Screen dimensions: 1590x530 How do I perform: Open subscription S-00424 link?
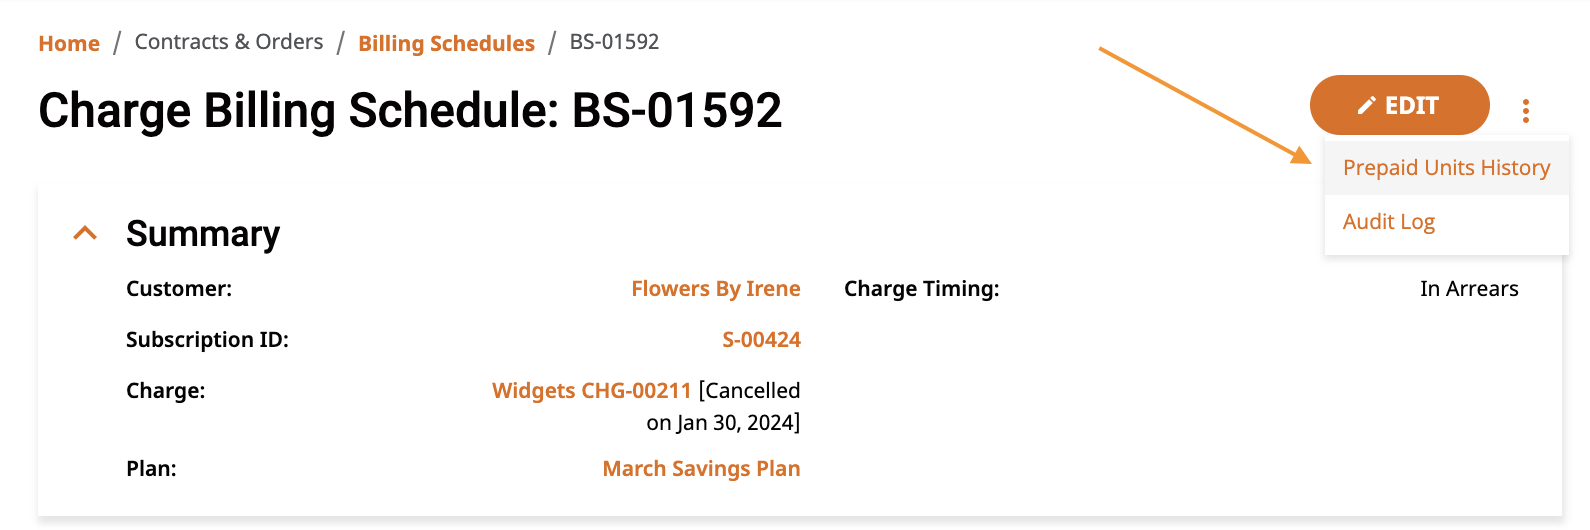coord(762,340)
